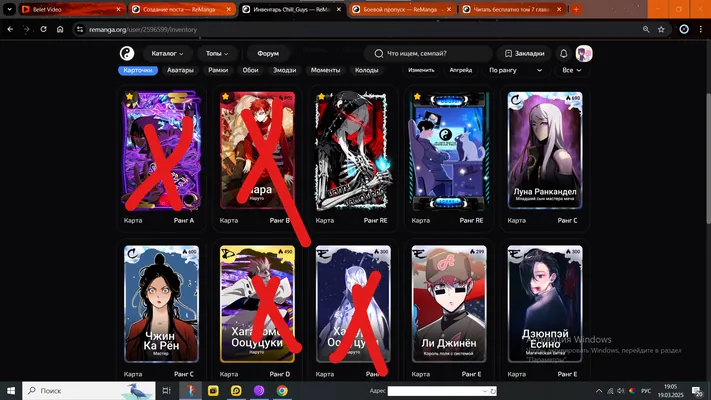Screen dimensions: 711x400
Task: Click the Апгрейд button
Action: (x=461, y=70)
